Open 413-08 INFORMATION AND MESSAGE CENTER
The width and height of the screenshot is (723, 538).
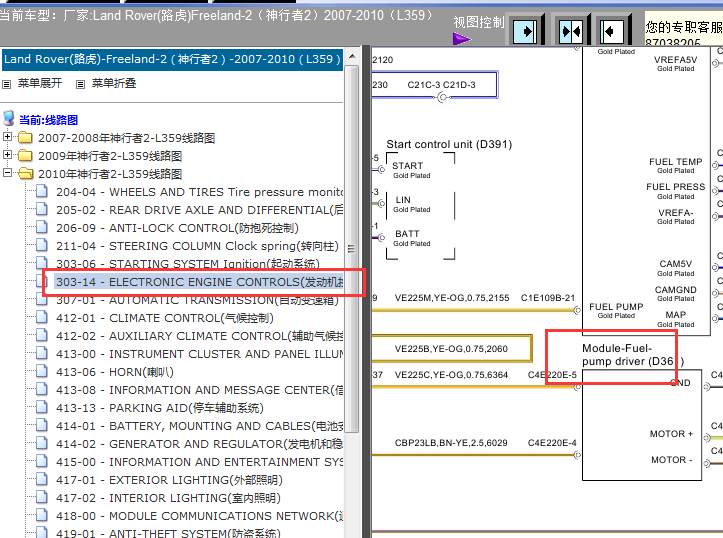200,390
